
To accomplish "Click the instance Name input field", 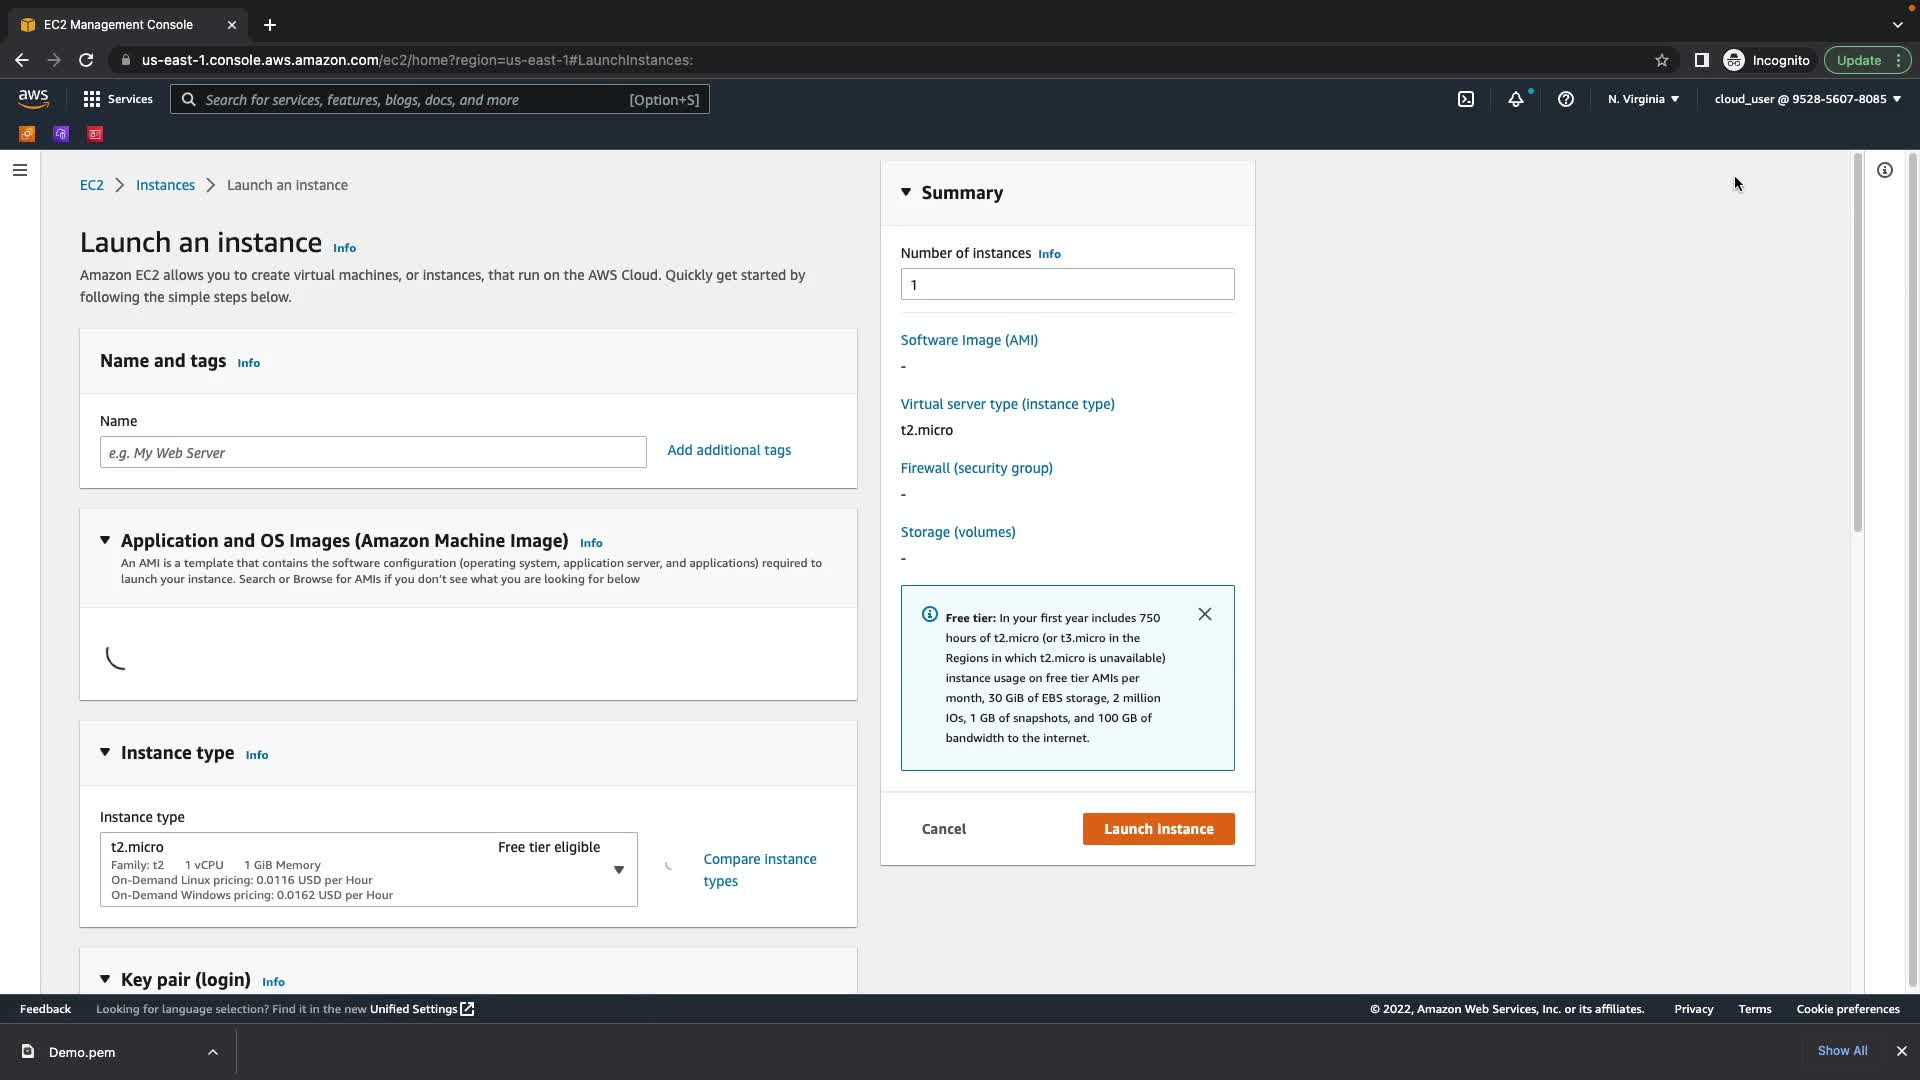I will click(373, 452).
